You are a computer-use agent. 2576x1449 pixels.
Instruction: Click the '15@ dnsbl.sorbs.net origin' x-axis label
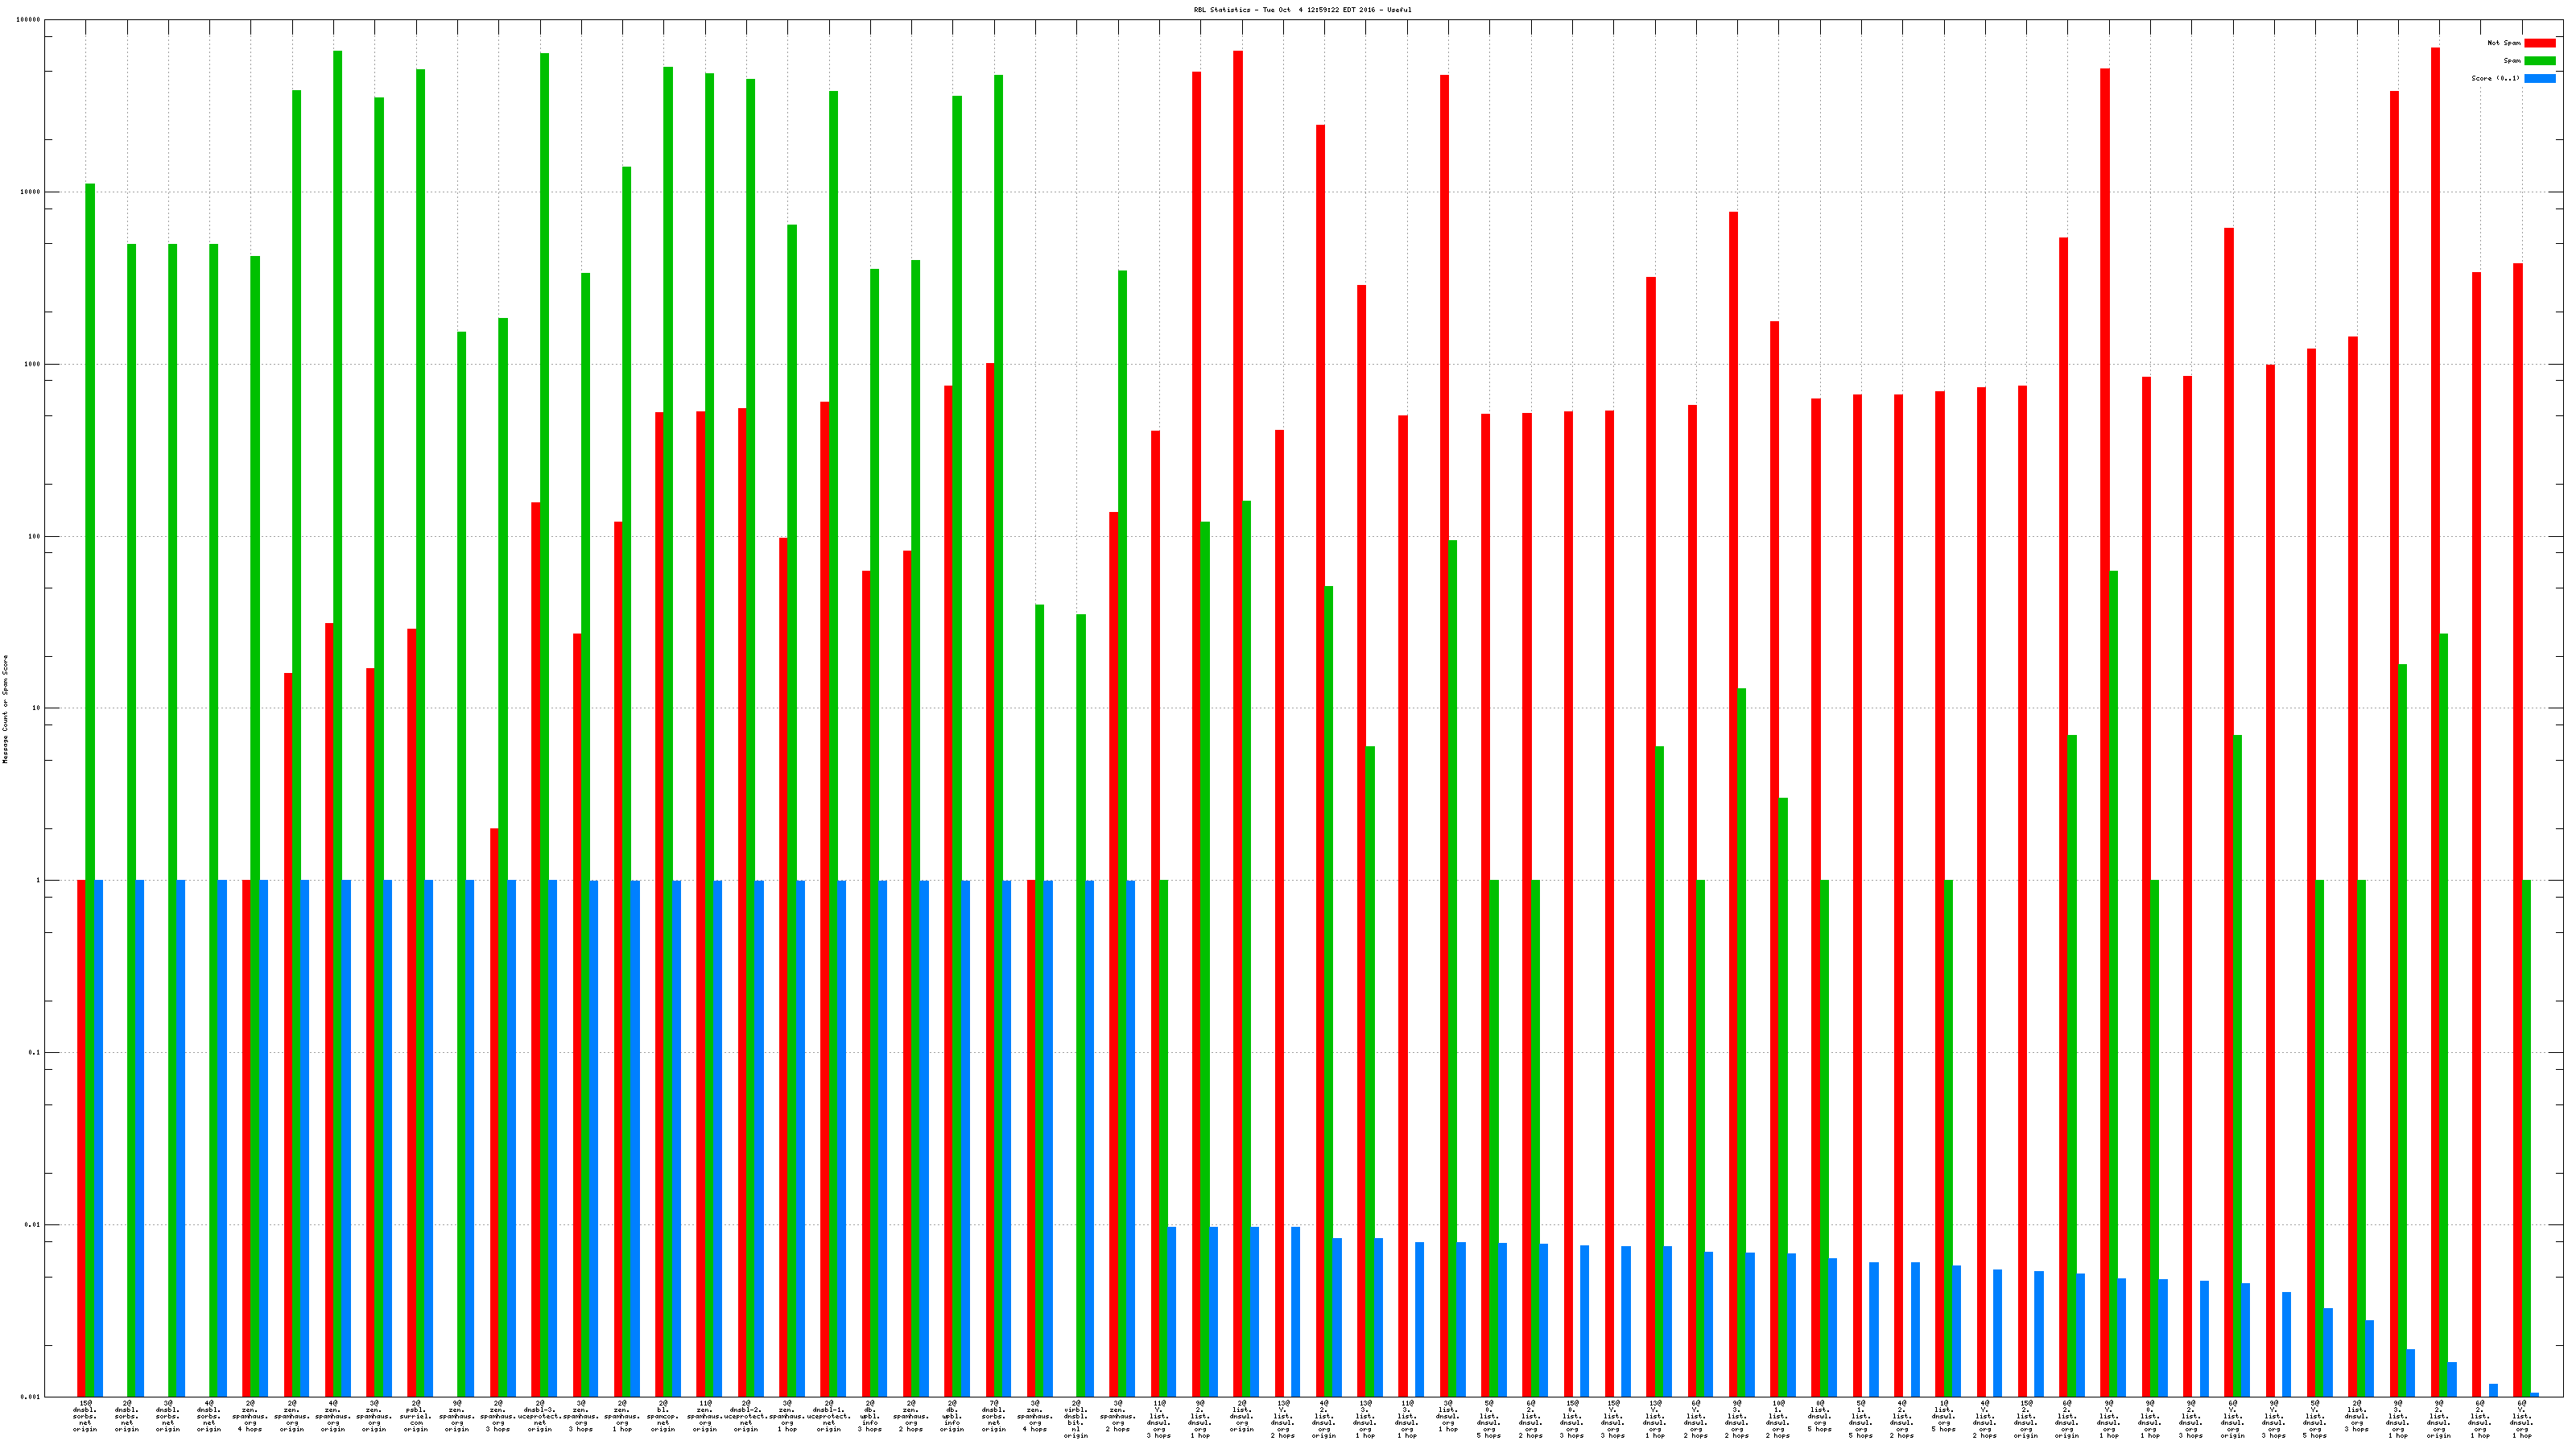[x=85, y=1416]
